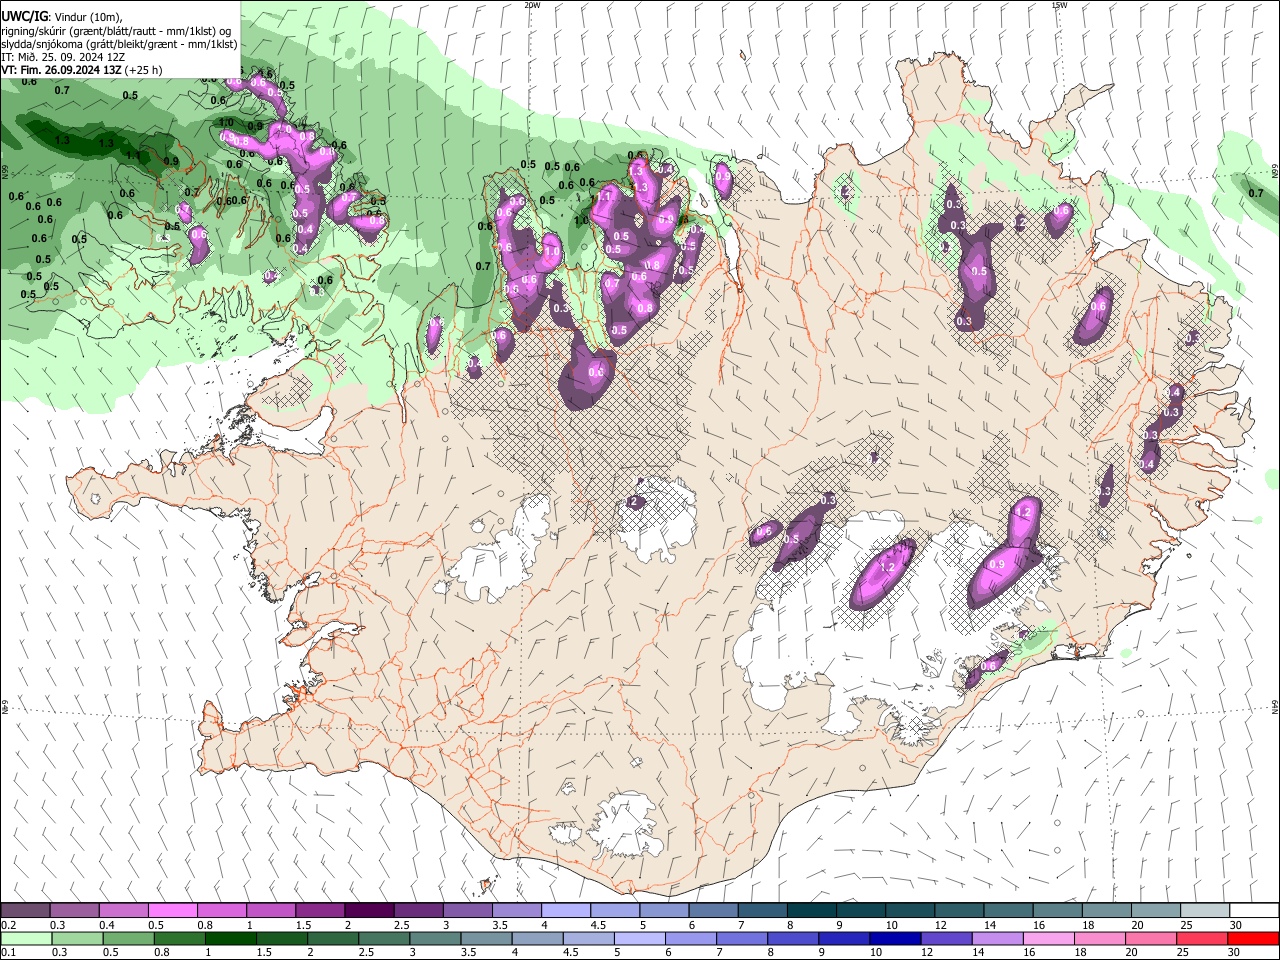Click the bottom-row 4 gray-blue swatch
The width and height of the screenshot is (1280, 960).
click(x=537, y=939)
